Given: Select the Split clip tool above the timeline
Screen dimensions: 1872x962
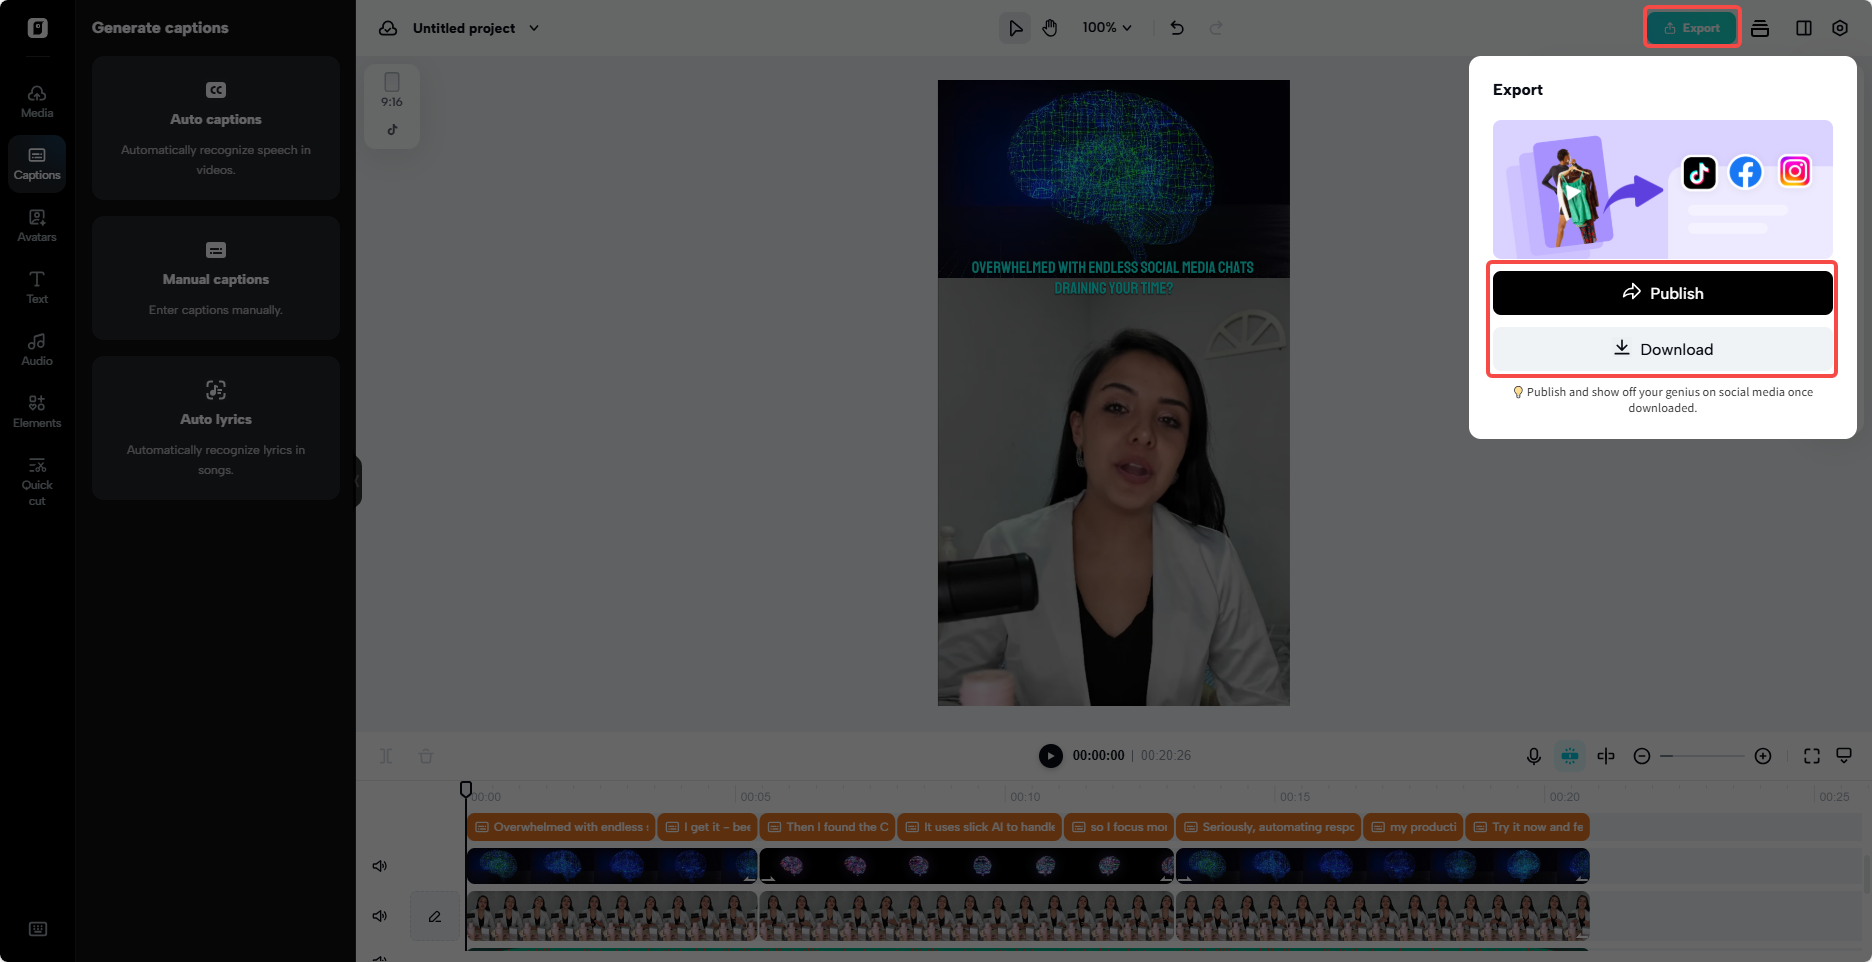Looking at the screenshot, I should click(x=385, y=756).
